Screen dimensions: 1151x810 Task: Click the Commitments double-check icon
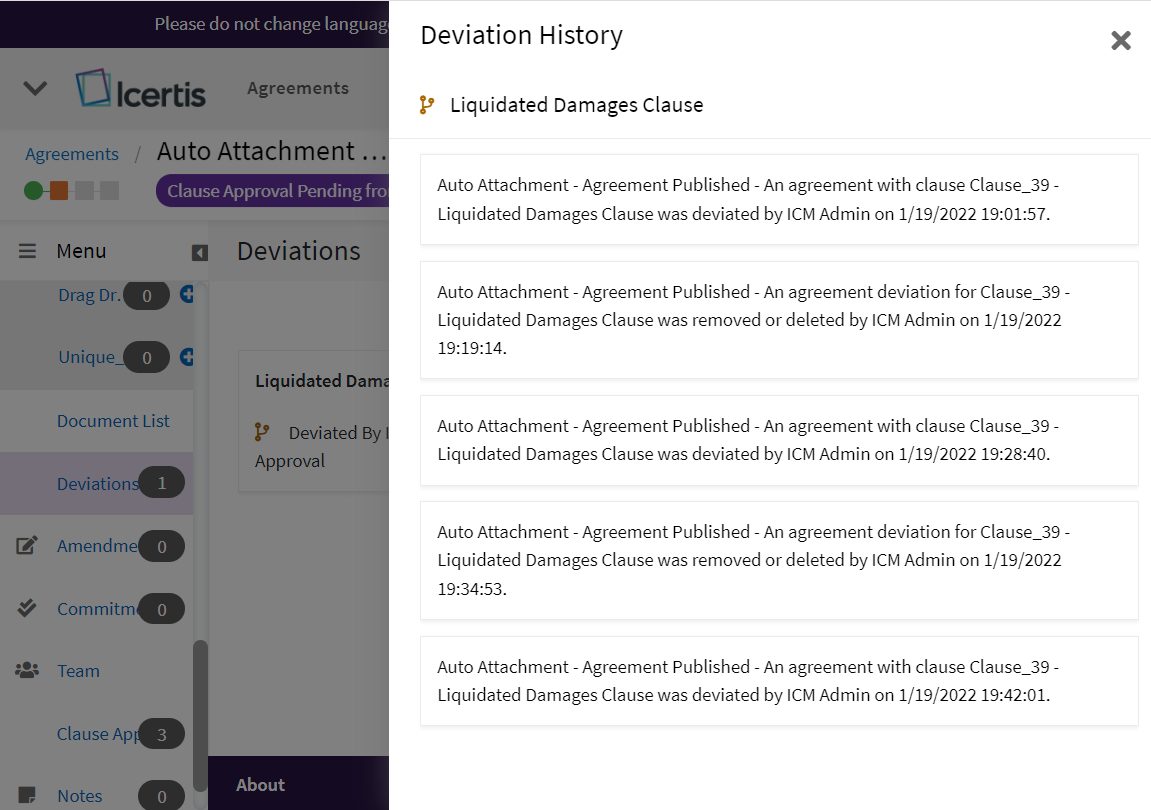click(27, 608)
